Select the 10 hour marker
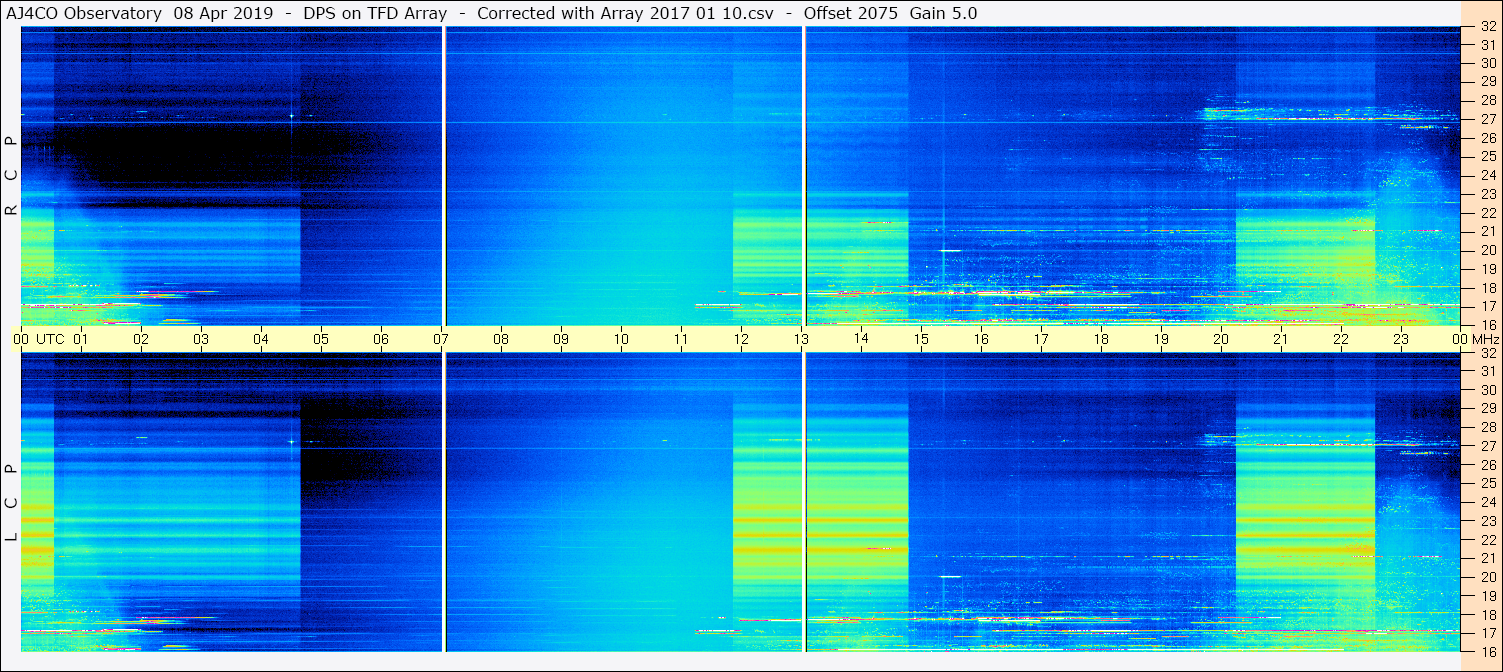The width and height of the screenshot is (1503, 672). pyautogui.click(x=621, y=339)
